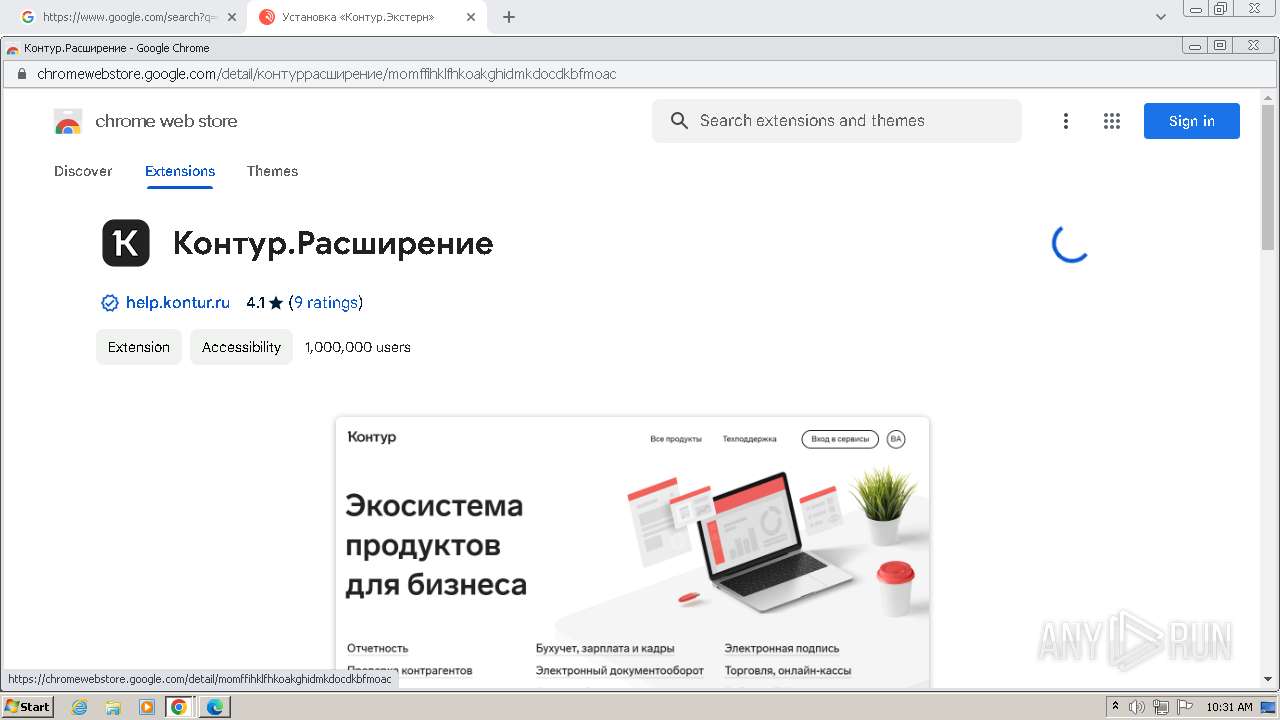
Task: Open the three-dot more options menu
Action: pyautogui.click(x=1066, y=121)
